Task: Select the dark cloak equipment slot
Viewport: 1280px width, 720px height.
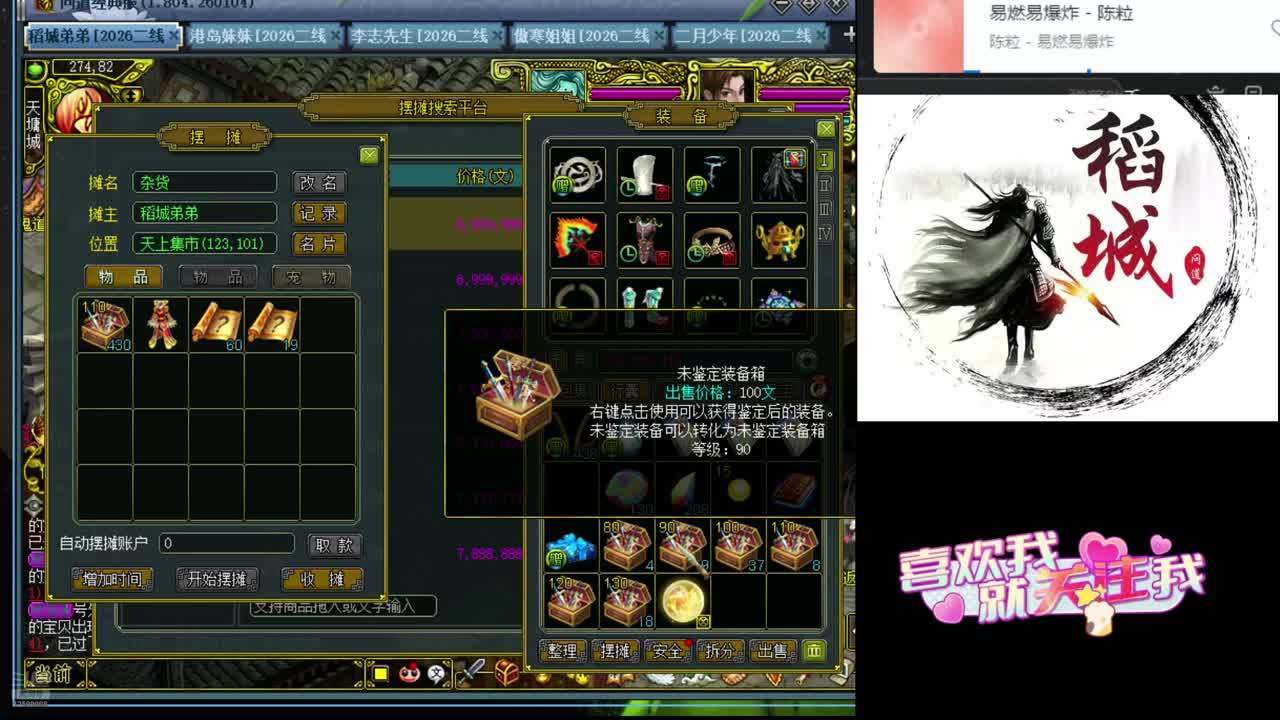Action: 779,175
